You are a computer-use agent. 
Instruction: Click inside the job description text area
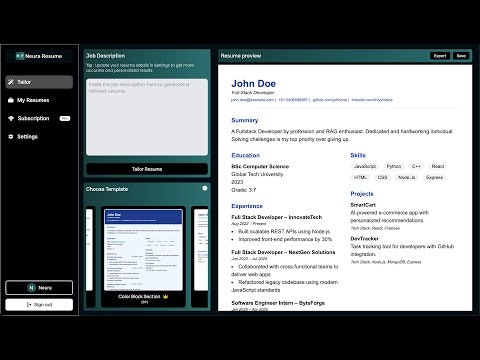147,117
